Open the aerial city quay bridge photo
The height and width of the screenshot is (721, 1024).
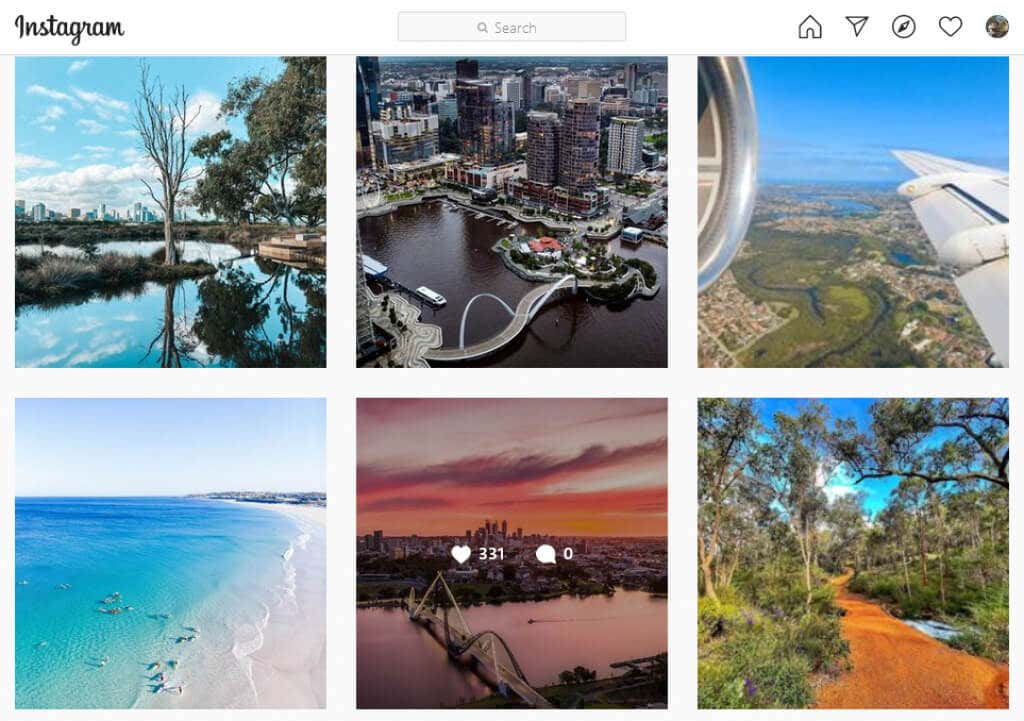[x=512, y=212]
